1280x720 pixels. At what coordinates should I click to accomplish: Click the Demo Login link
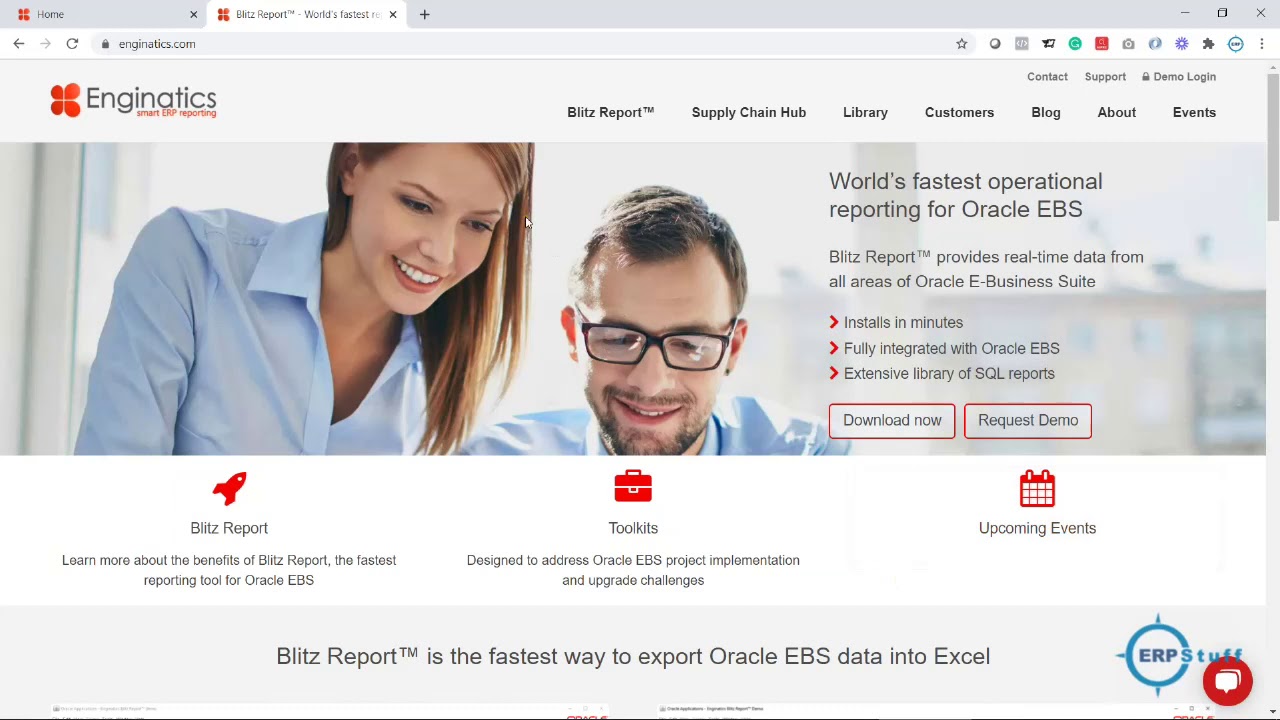click(1179, 77)
